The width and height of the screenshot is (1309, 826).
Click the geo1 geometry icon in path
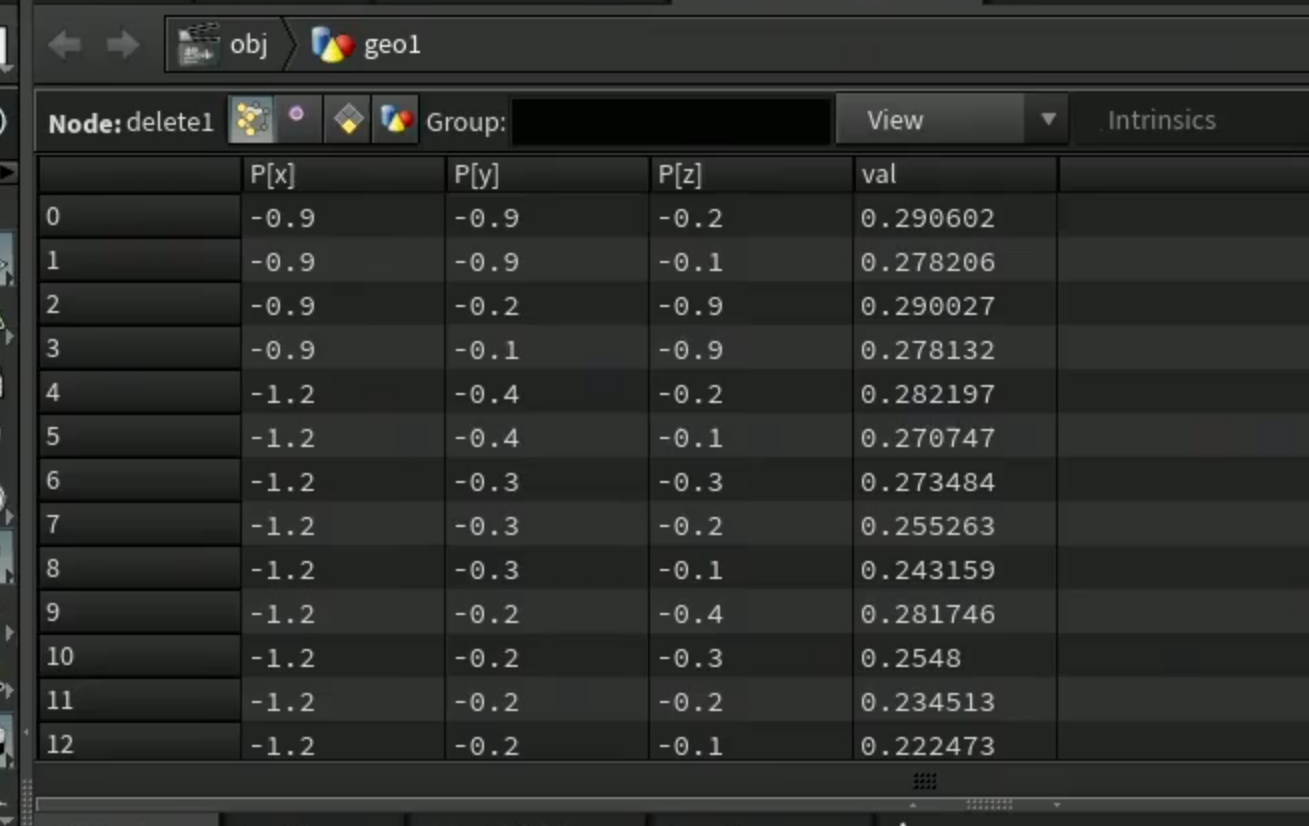click(332, 45)
